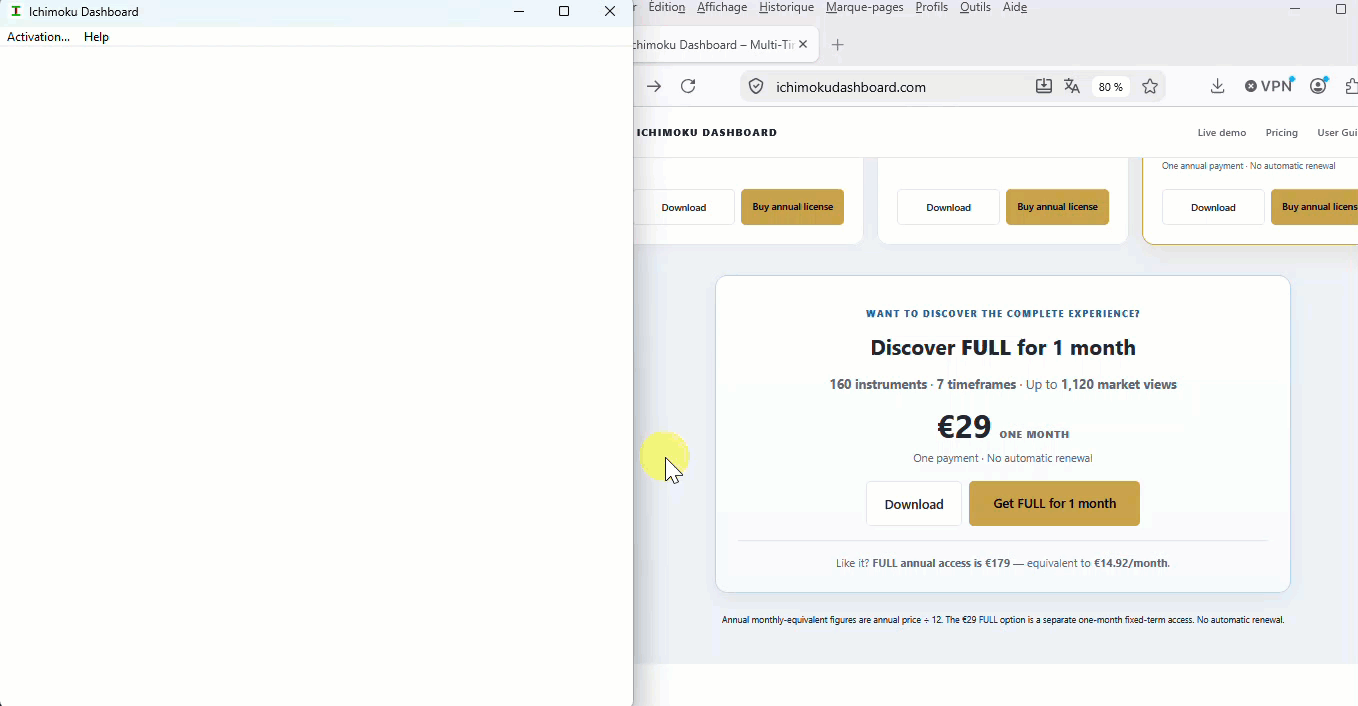Open the browser Aide menu

tap(1014, 7)
